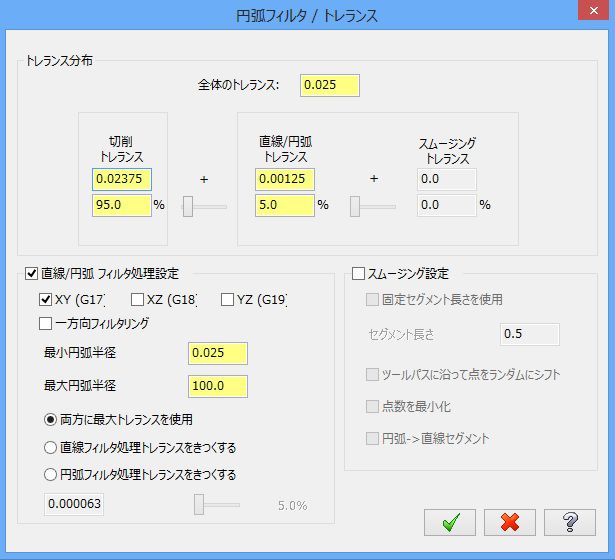Image resolution: width=615 pixels, height=560 pixels.
Task: Select 円弧フィルタ処理トレランスをきつくする radio option
Action: click(50, 475)
